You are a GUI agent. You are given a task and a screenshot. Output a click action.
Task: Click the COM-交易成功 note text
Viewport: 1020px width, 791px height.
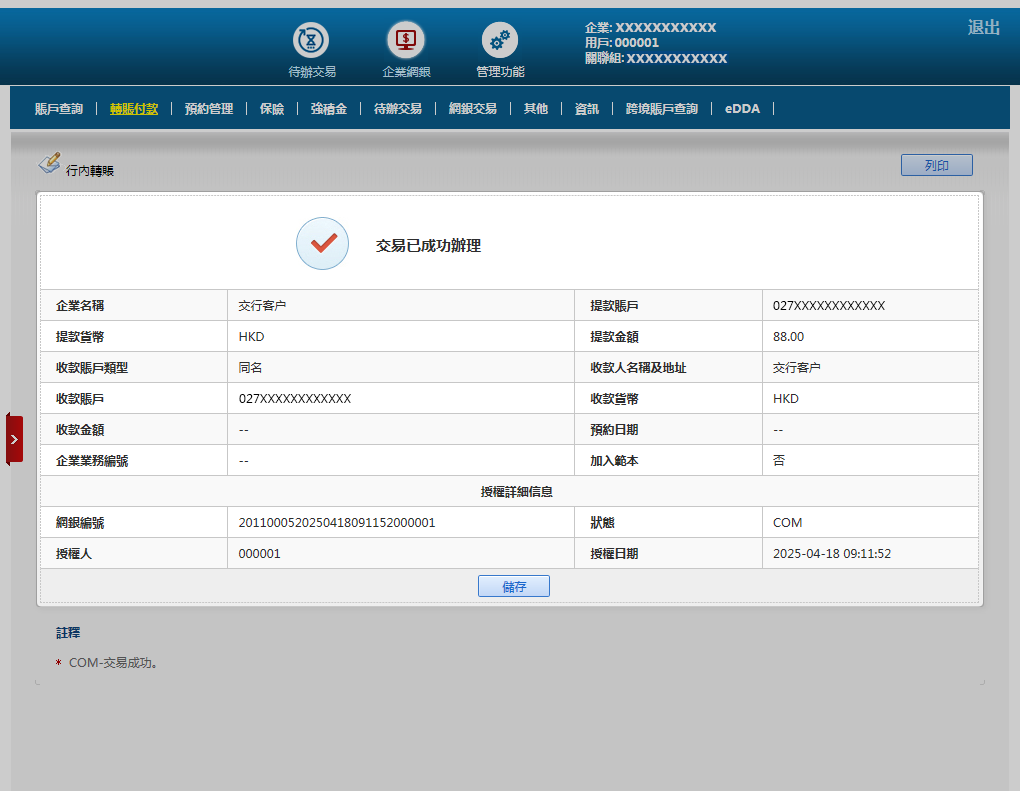coord(113,663)
